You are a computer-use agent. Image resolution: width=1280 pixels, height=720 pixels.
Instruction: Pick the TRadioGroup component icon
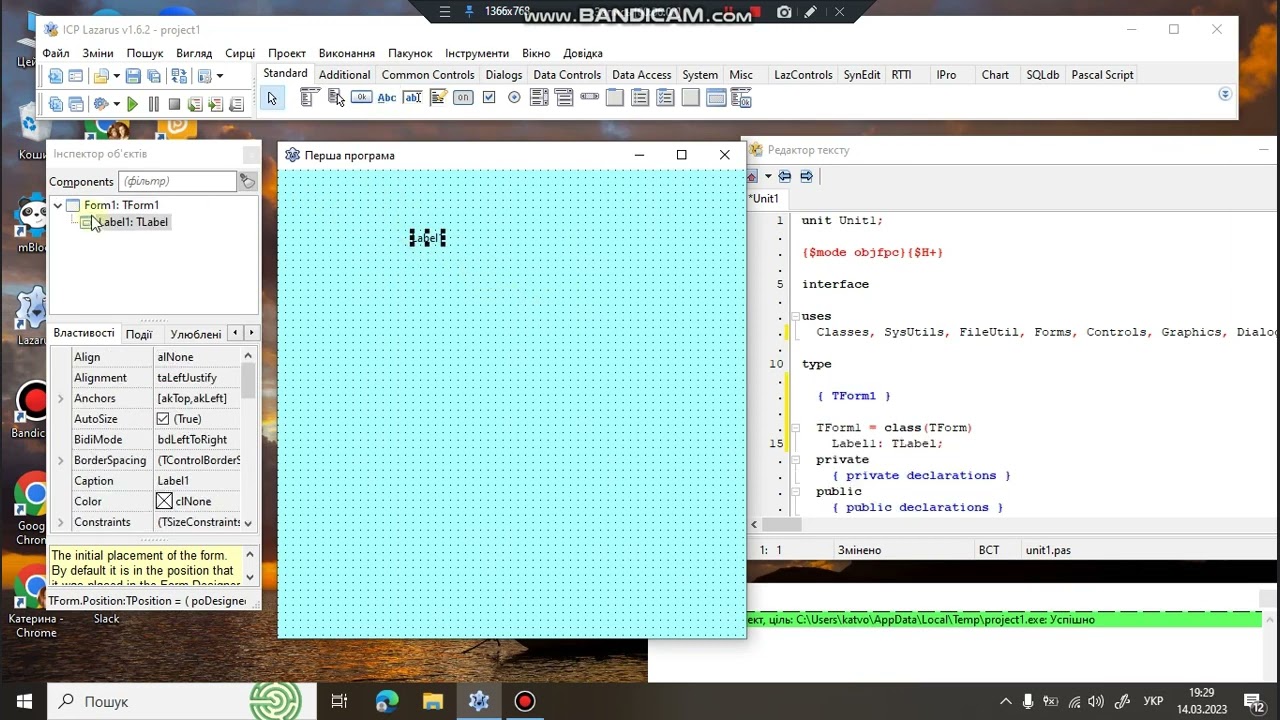point(640,97)
